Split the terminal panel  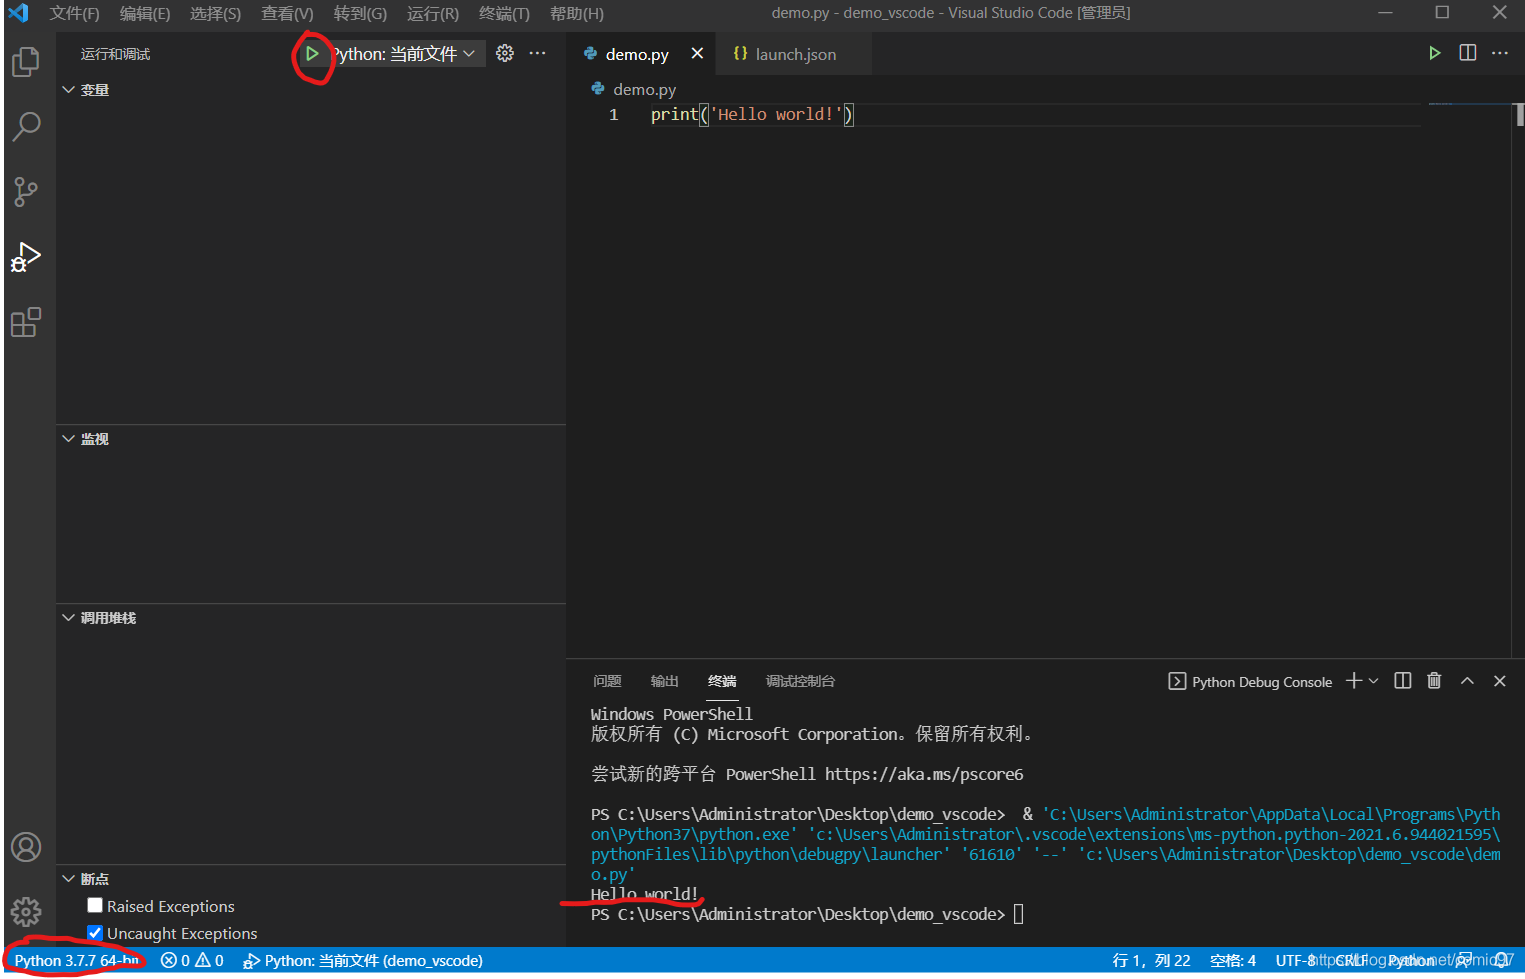[x=1402, y=681]
